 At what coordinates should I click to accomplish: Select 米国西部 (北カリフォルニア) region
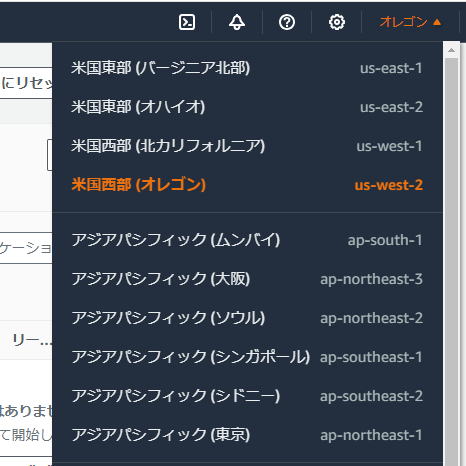(247, 146)
